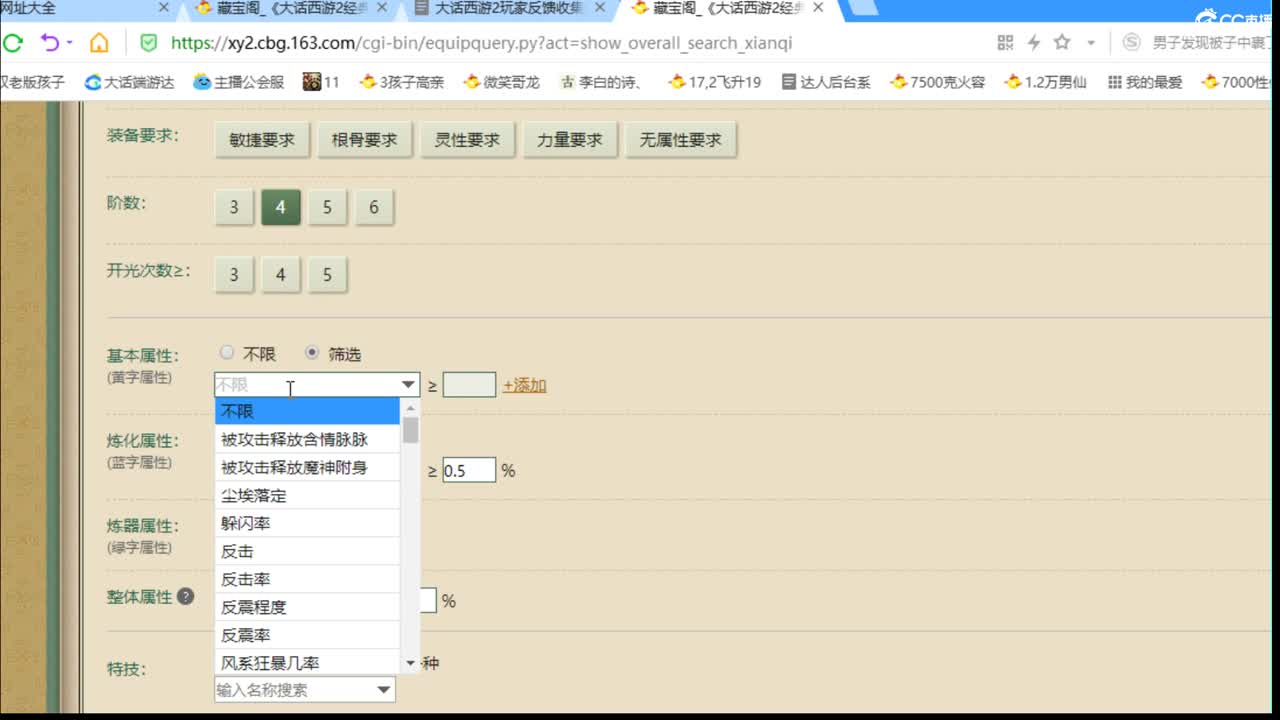Click the dropdown list scroll-down arrow
The width and height of the screenshot is (1280, 720).
click(410, 664)
